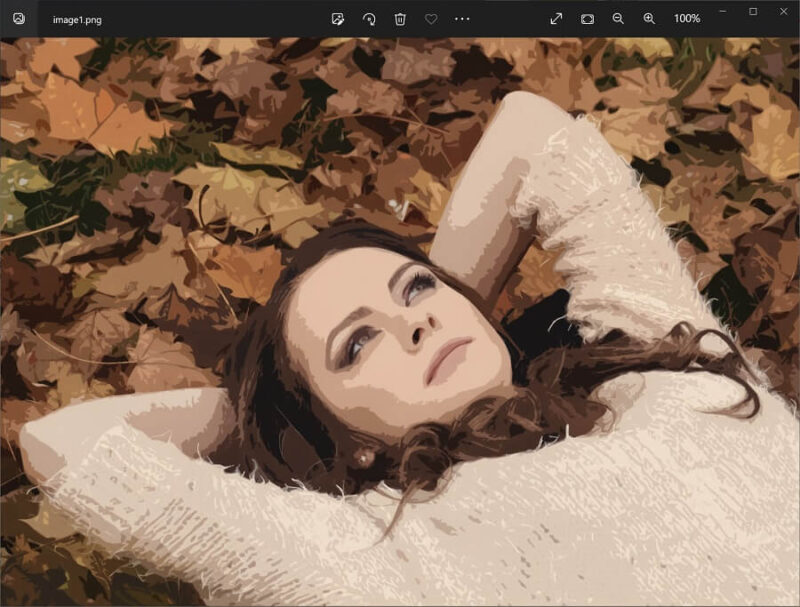Zoom in with the plus magnifier icon

coord(649,19)
